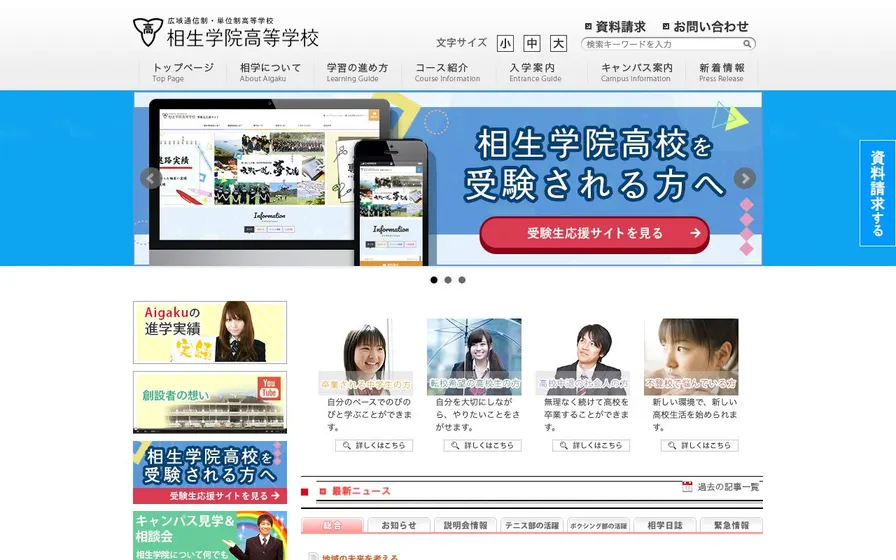Open 入学案内 menu item

[535, 73]
